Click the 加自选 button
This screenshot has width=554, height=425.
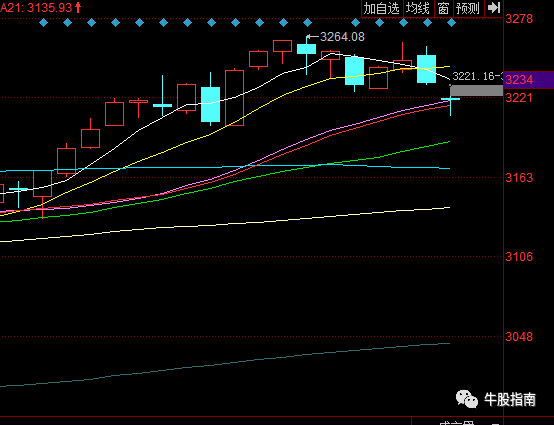tap(382, 8)
